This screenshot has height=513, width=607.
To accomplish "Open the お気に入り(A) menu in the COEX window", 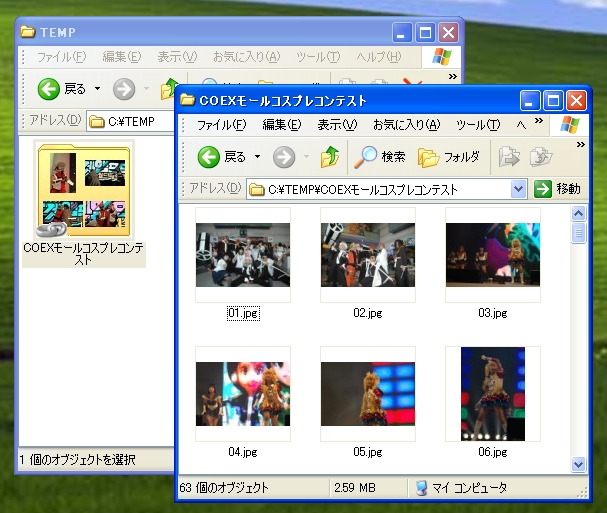I will coord(407,125).
